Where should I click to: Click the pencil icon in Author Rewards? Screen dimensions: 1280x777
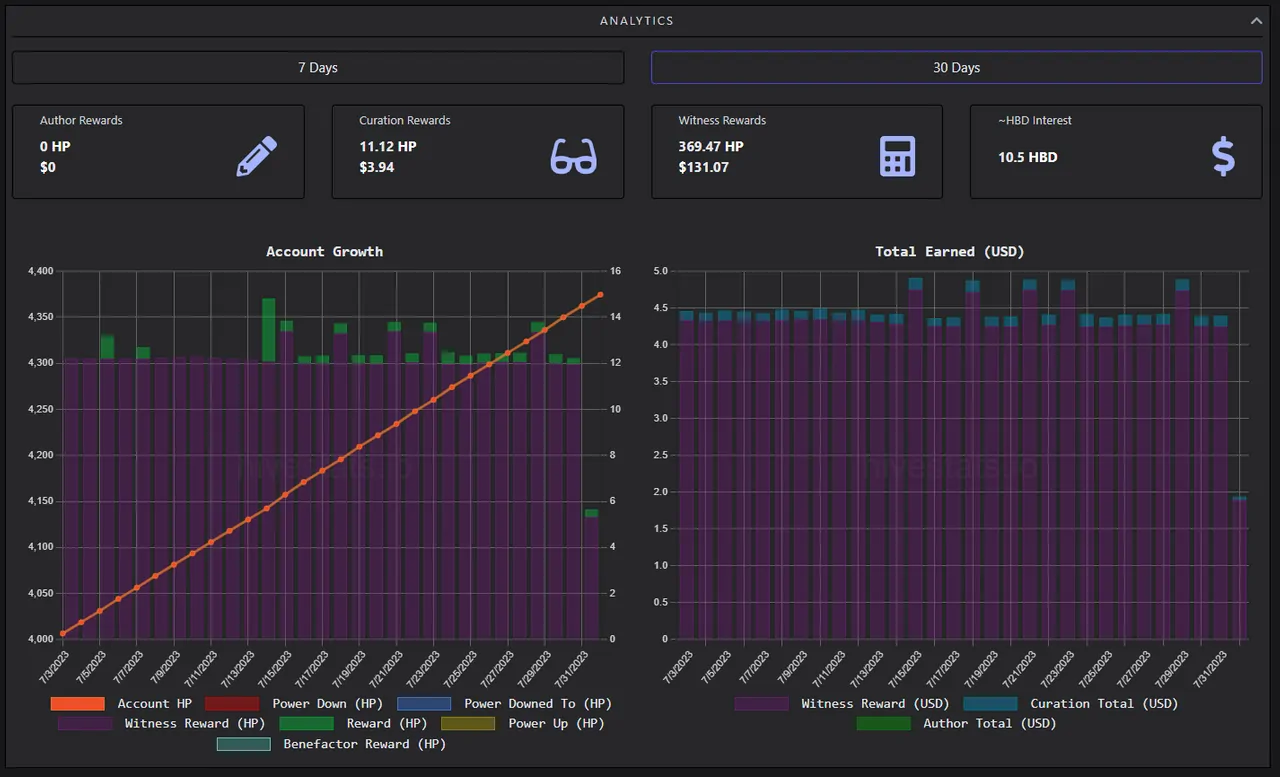pyautogui.click(x=257, y=157)
